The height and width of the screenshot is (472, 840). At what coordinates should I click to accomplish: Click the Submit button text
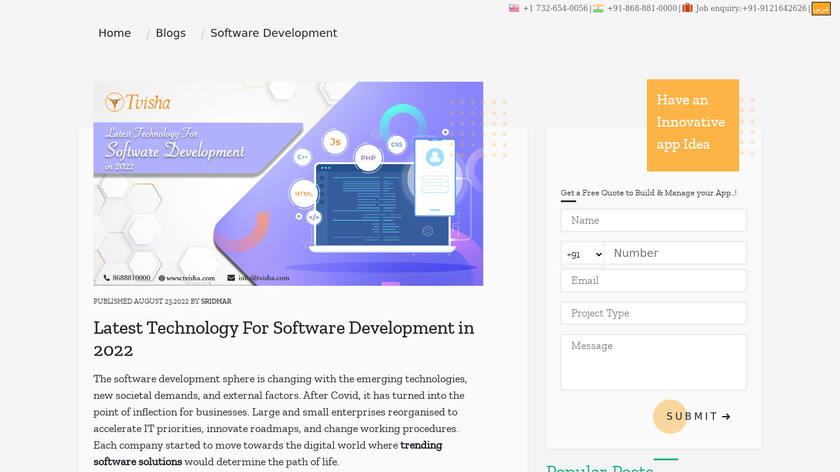691,416
